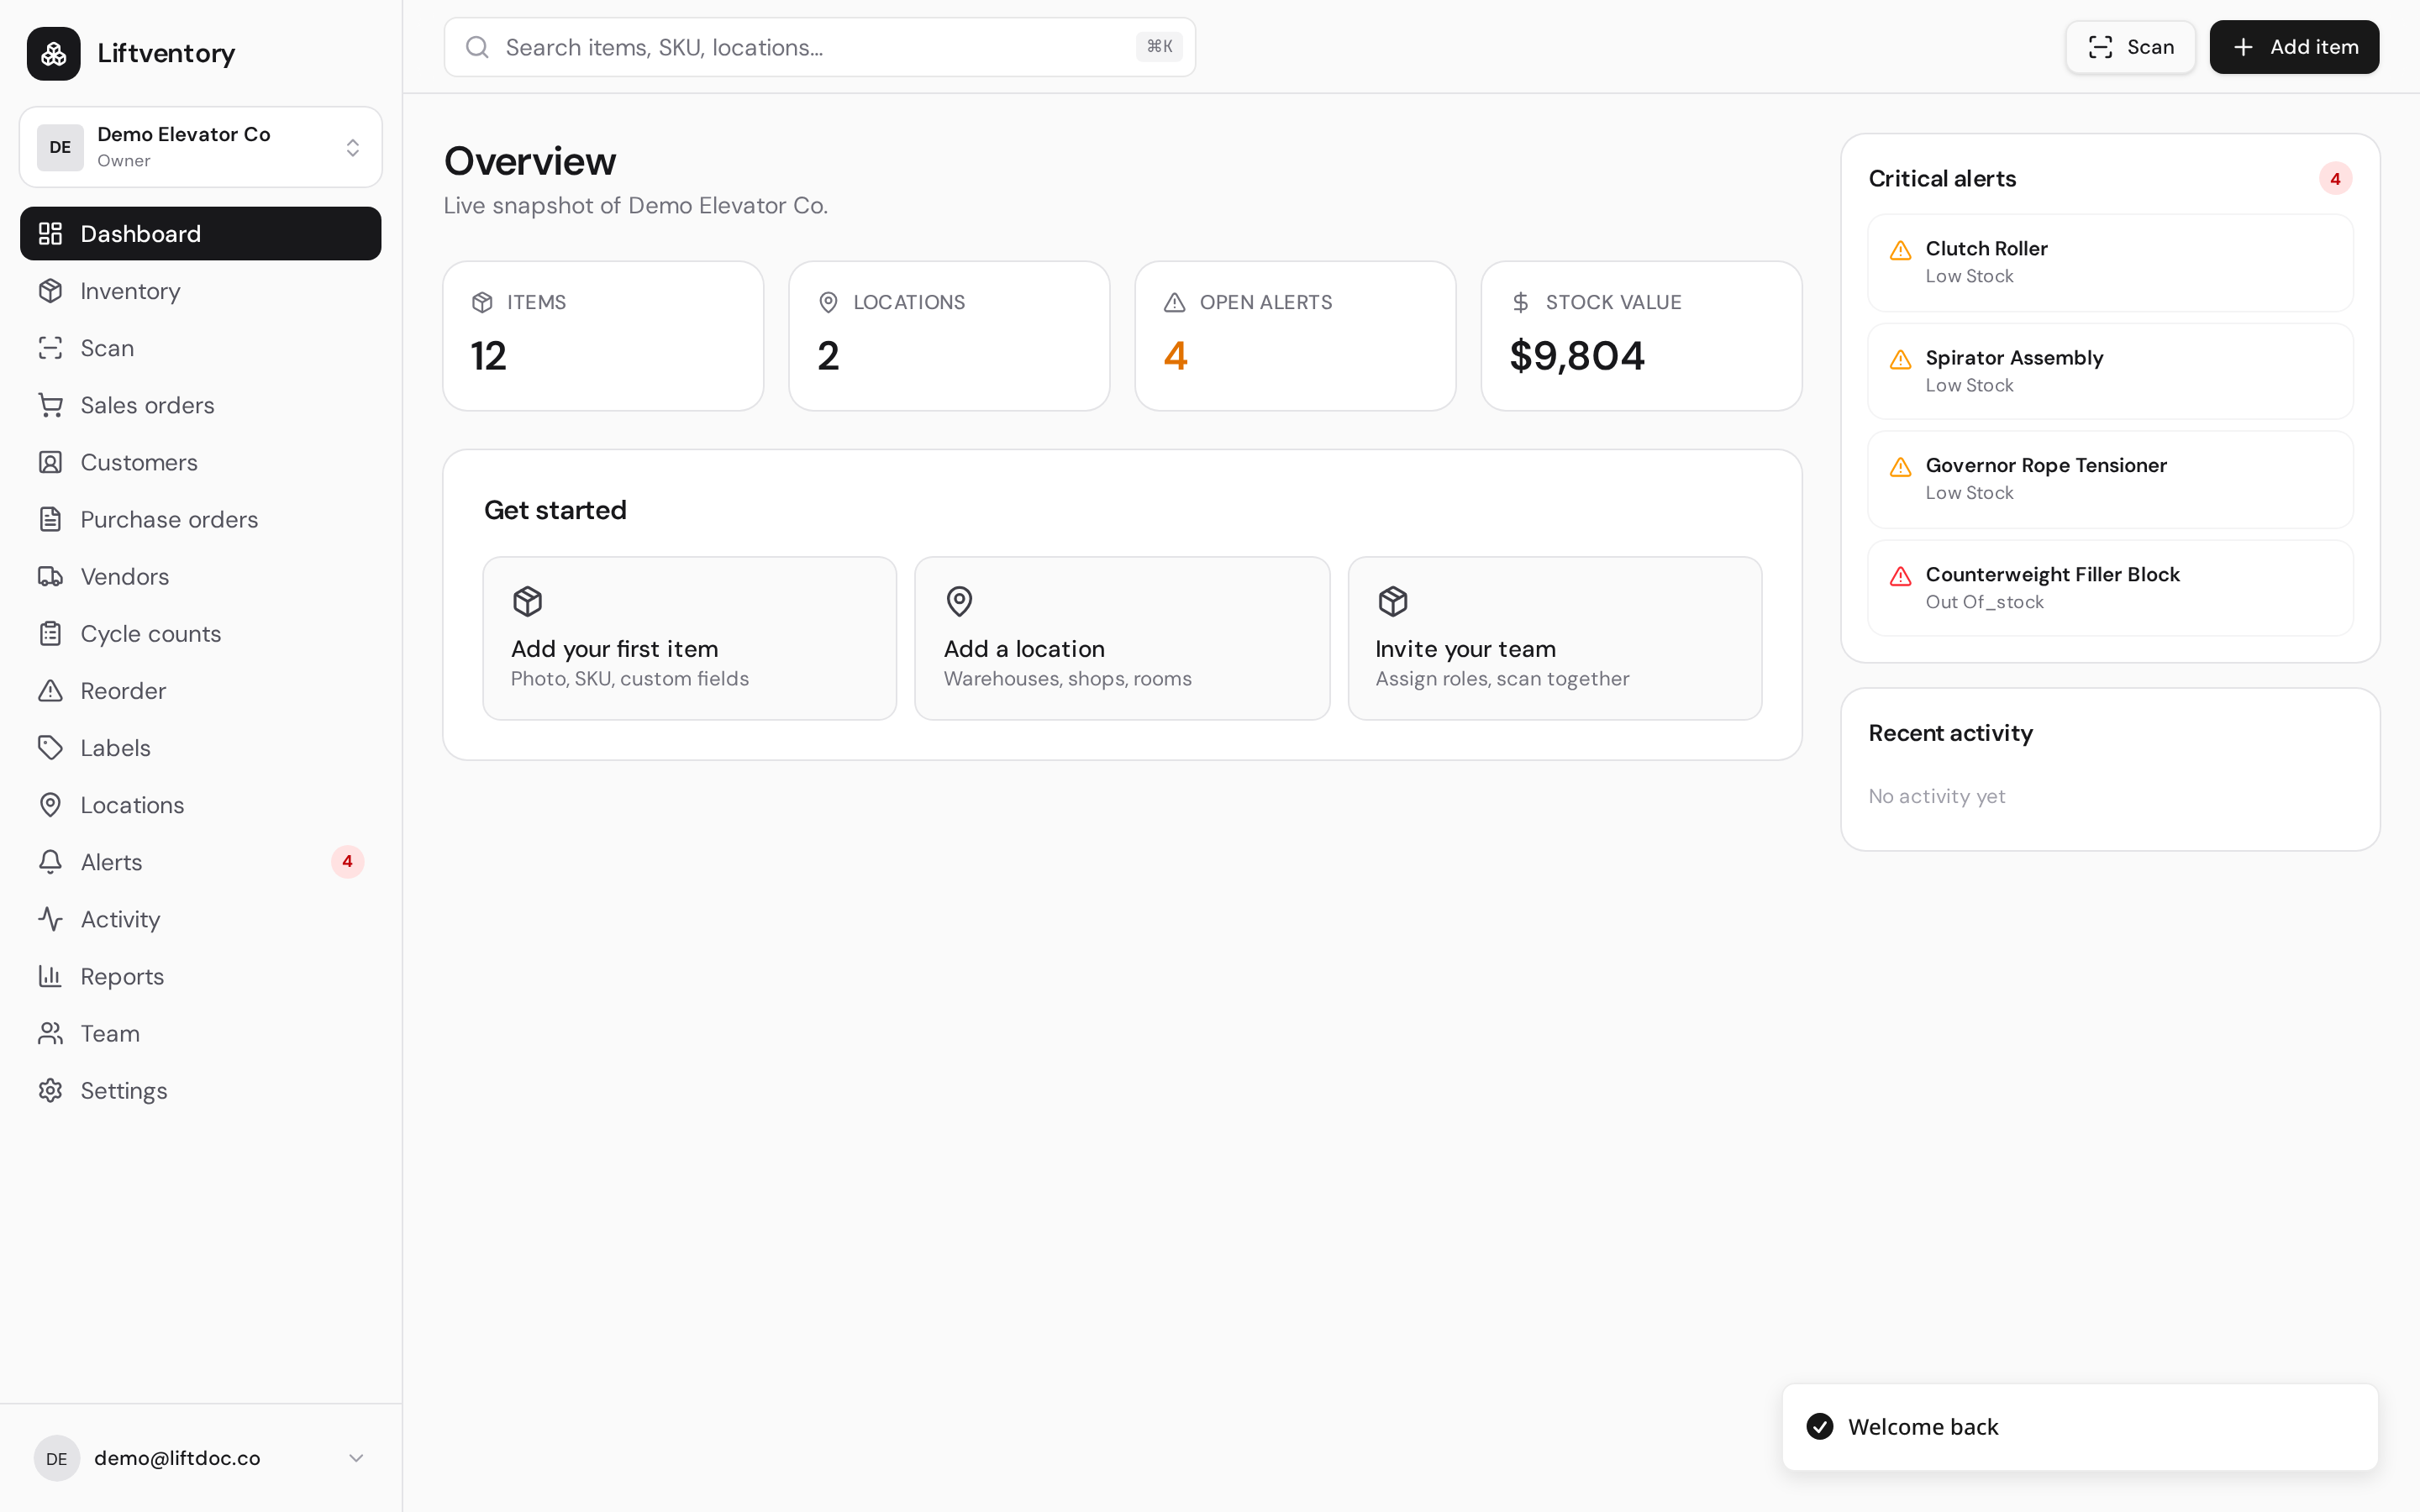Open Vendors truck icon in sidebar
Image resolution: width=2420 pixels, height=1512 pixels.
coord(50,576)
